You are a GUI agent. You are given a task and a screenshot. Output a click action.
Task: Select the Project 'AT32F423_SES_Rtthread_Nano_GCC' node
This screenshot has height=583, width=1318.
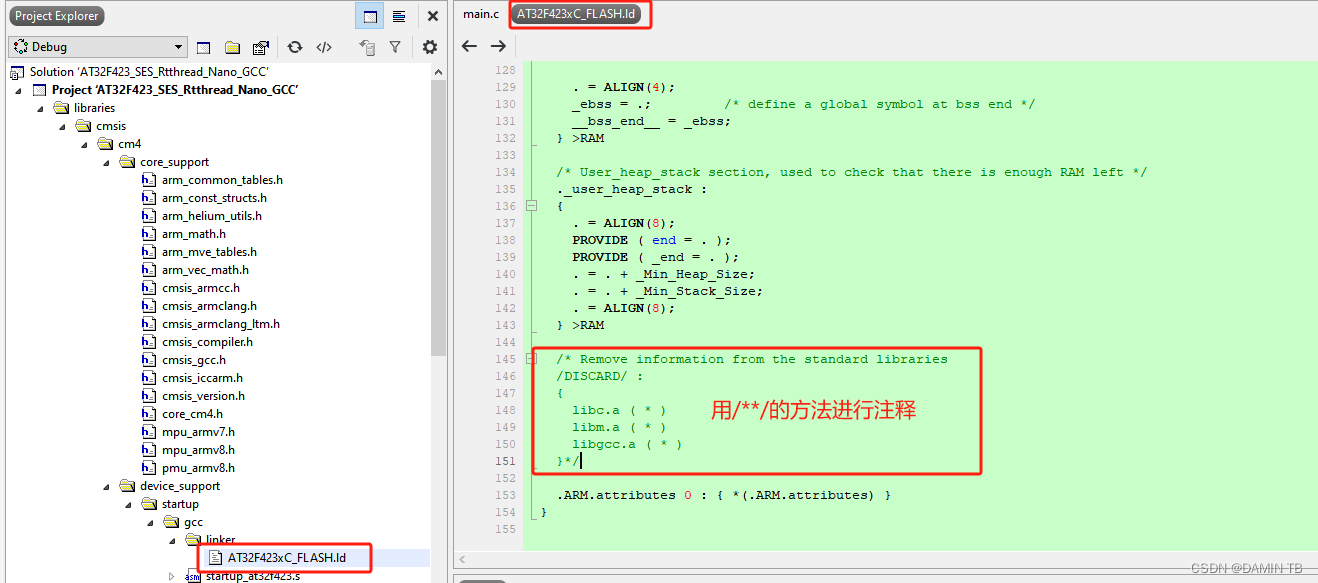[174, 90]
